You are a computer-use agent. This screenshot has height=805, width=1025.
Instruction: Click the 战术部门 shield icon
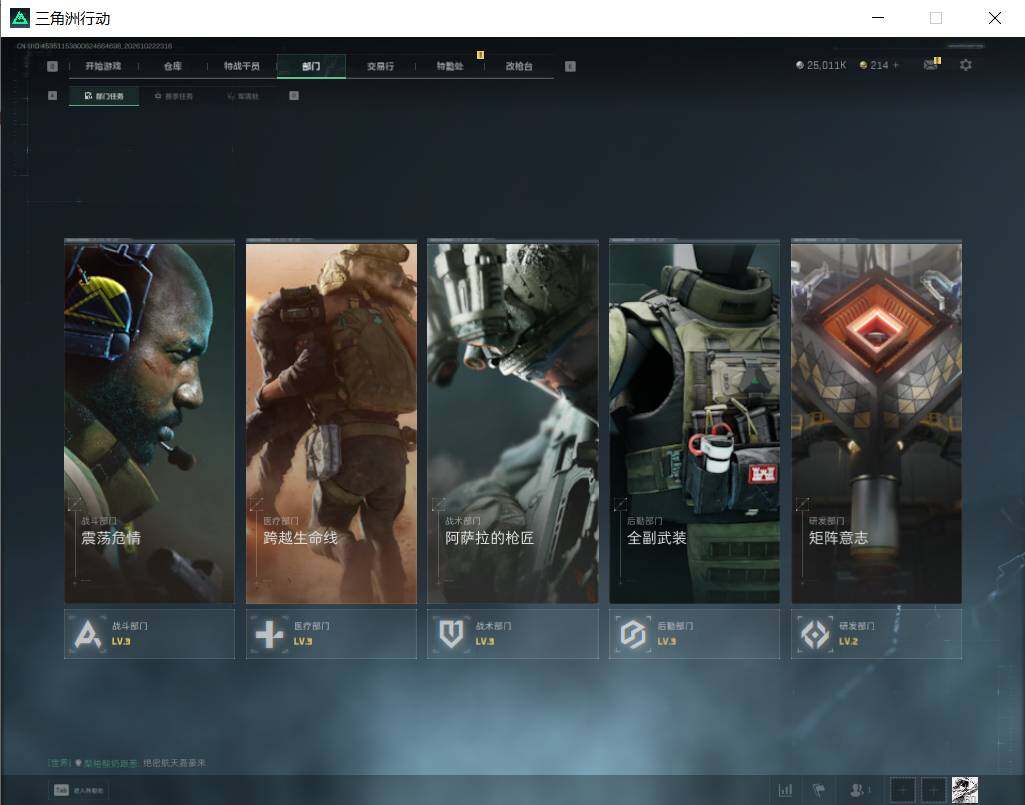point(451,634)
